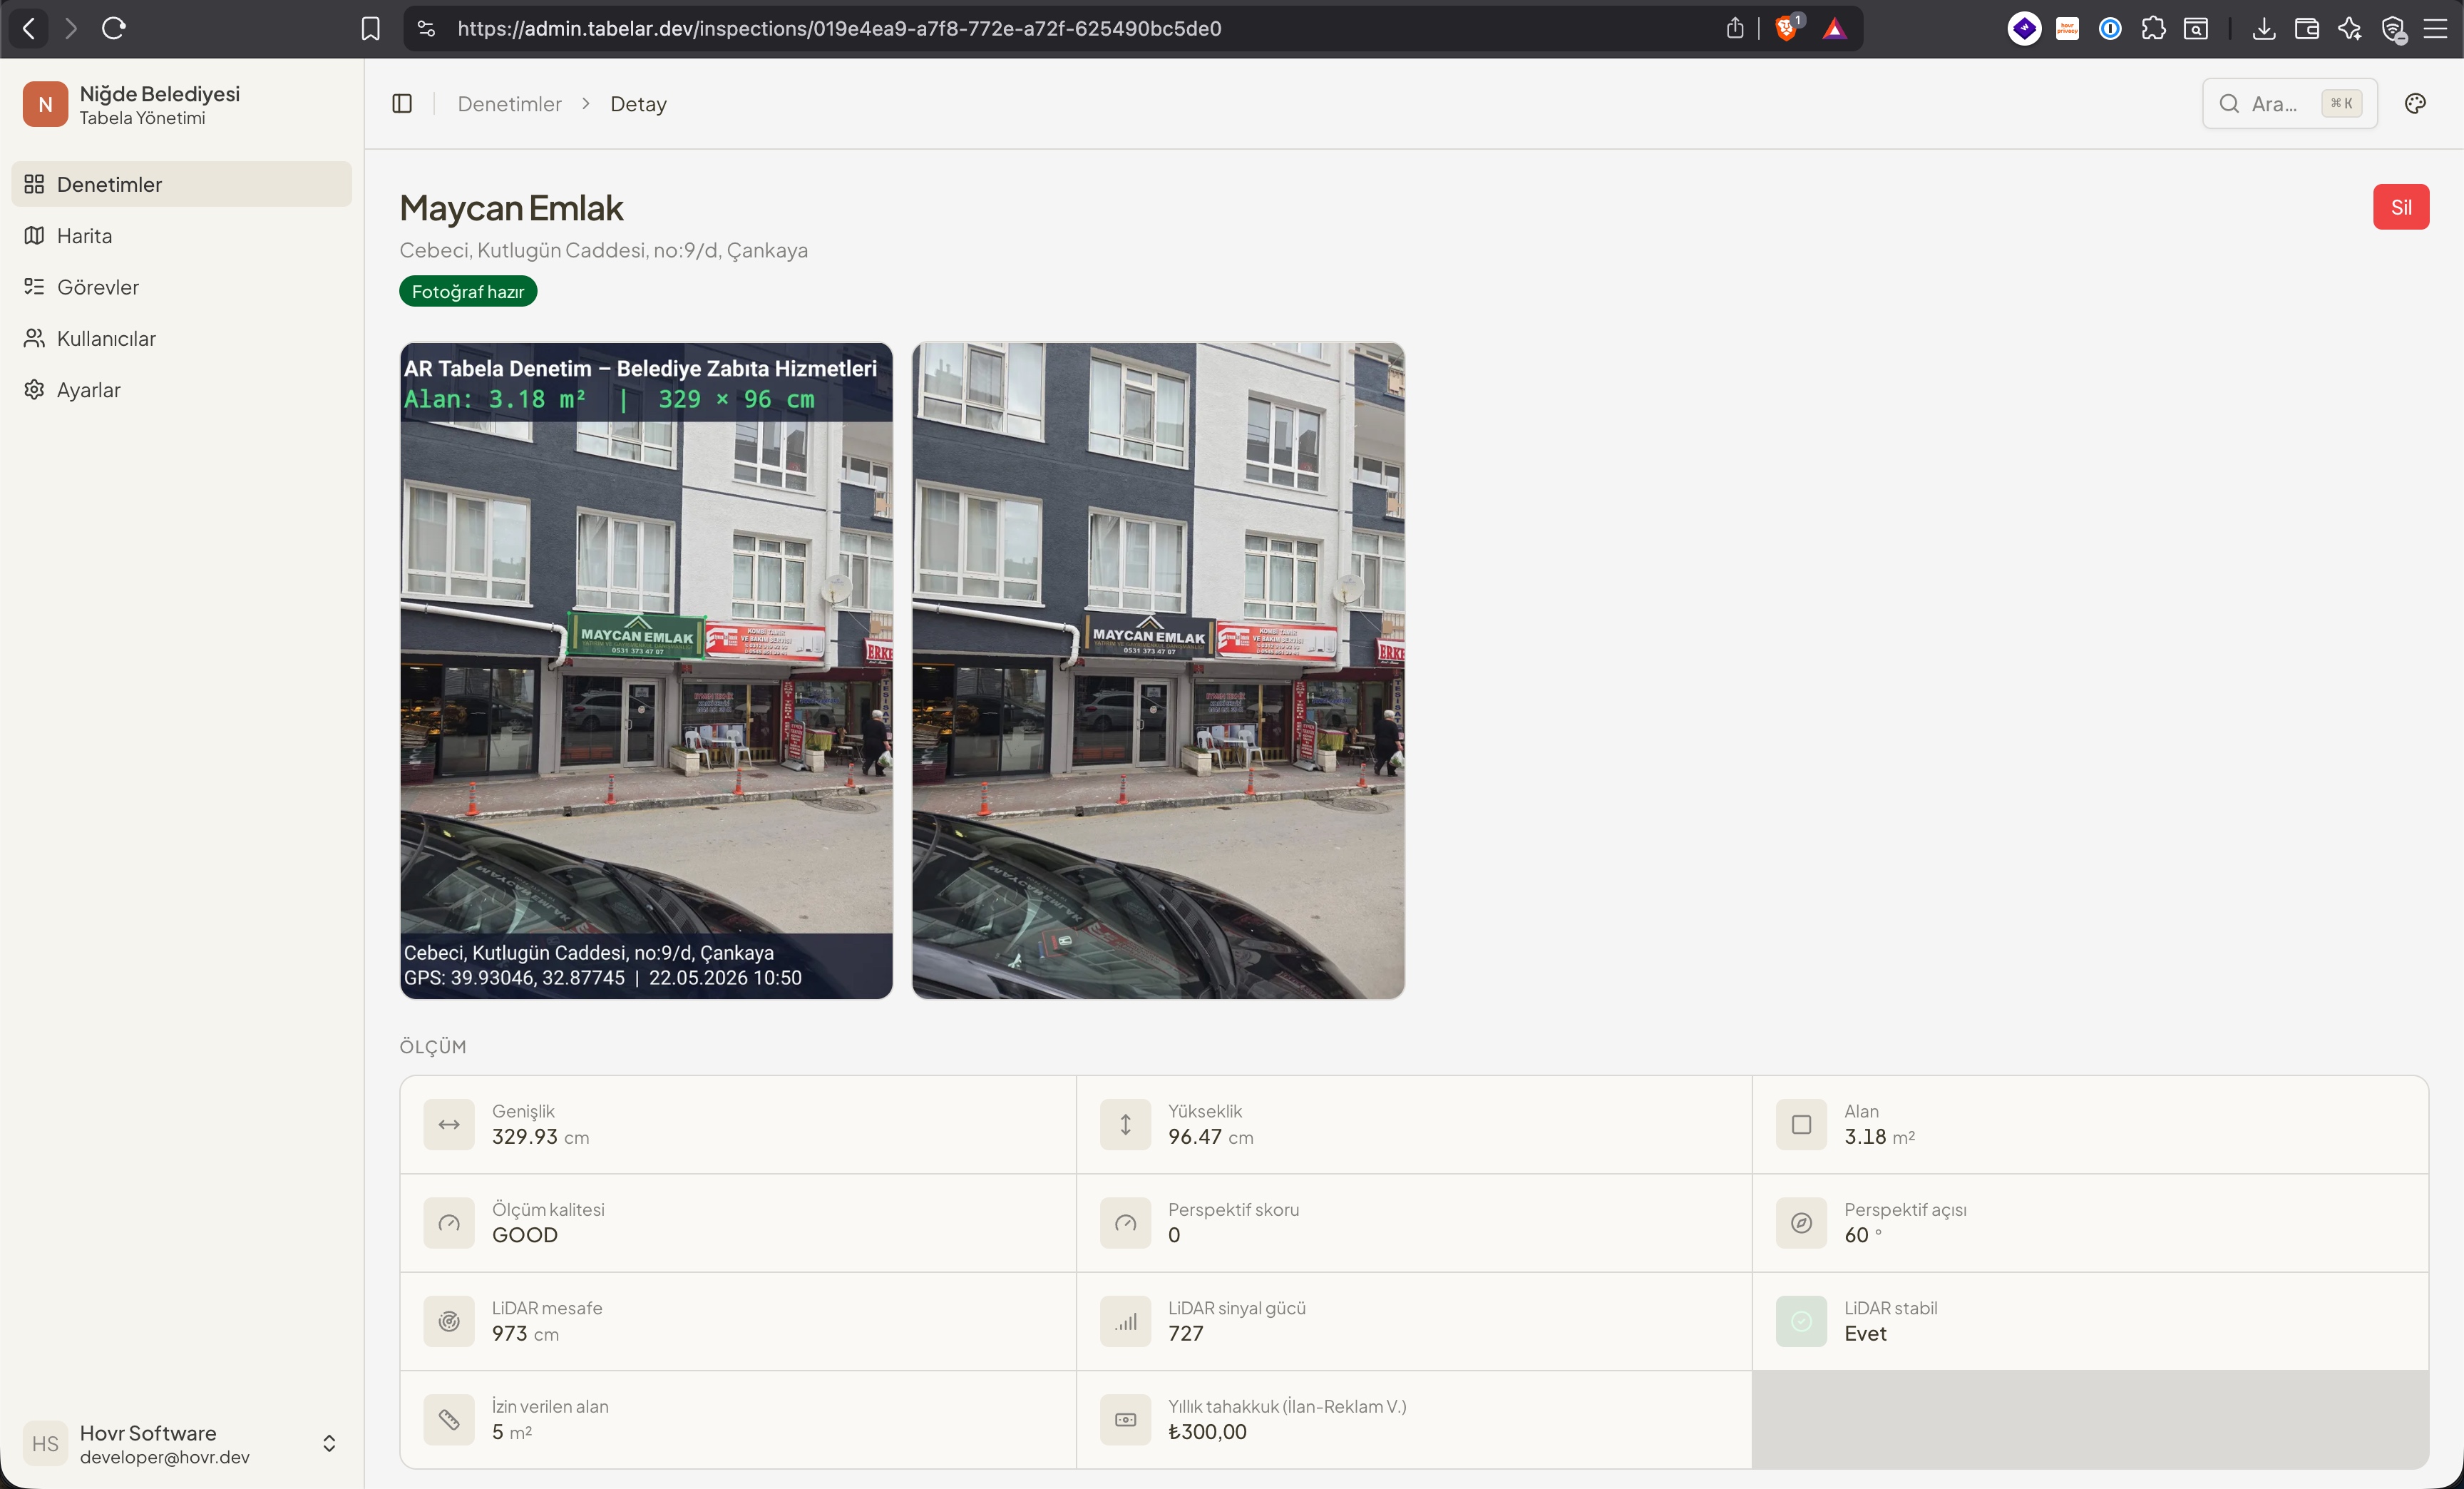The height and width of the screenshot is (1489, 2464).
Task: Go back with the browser back arrow
Action: pos(29,28)
